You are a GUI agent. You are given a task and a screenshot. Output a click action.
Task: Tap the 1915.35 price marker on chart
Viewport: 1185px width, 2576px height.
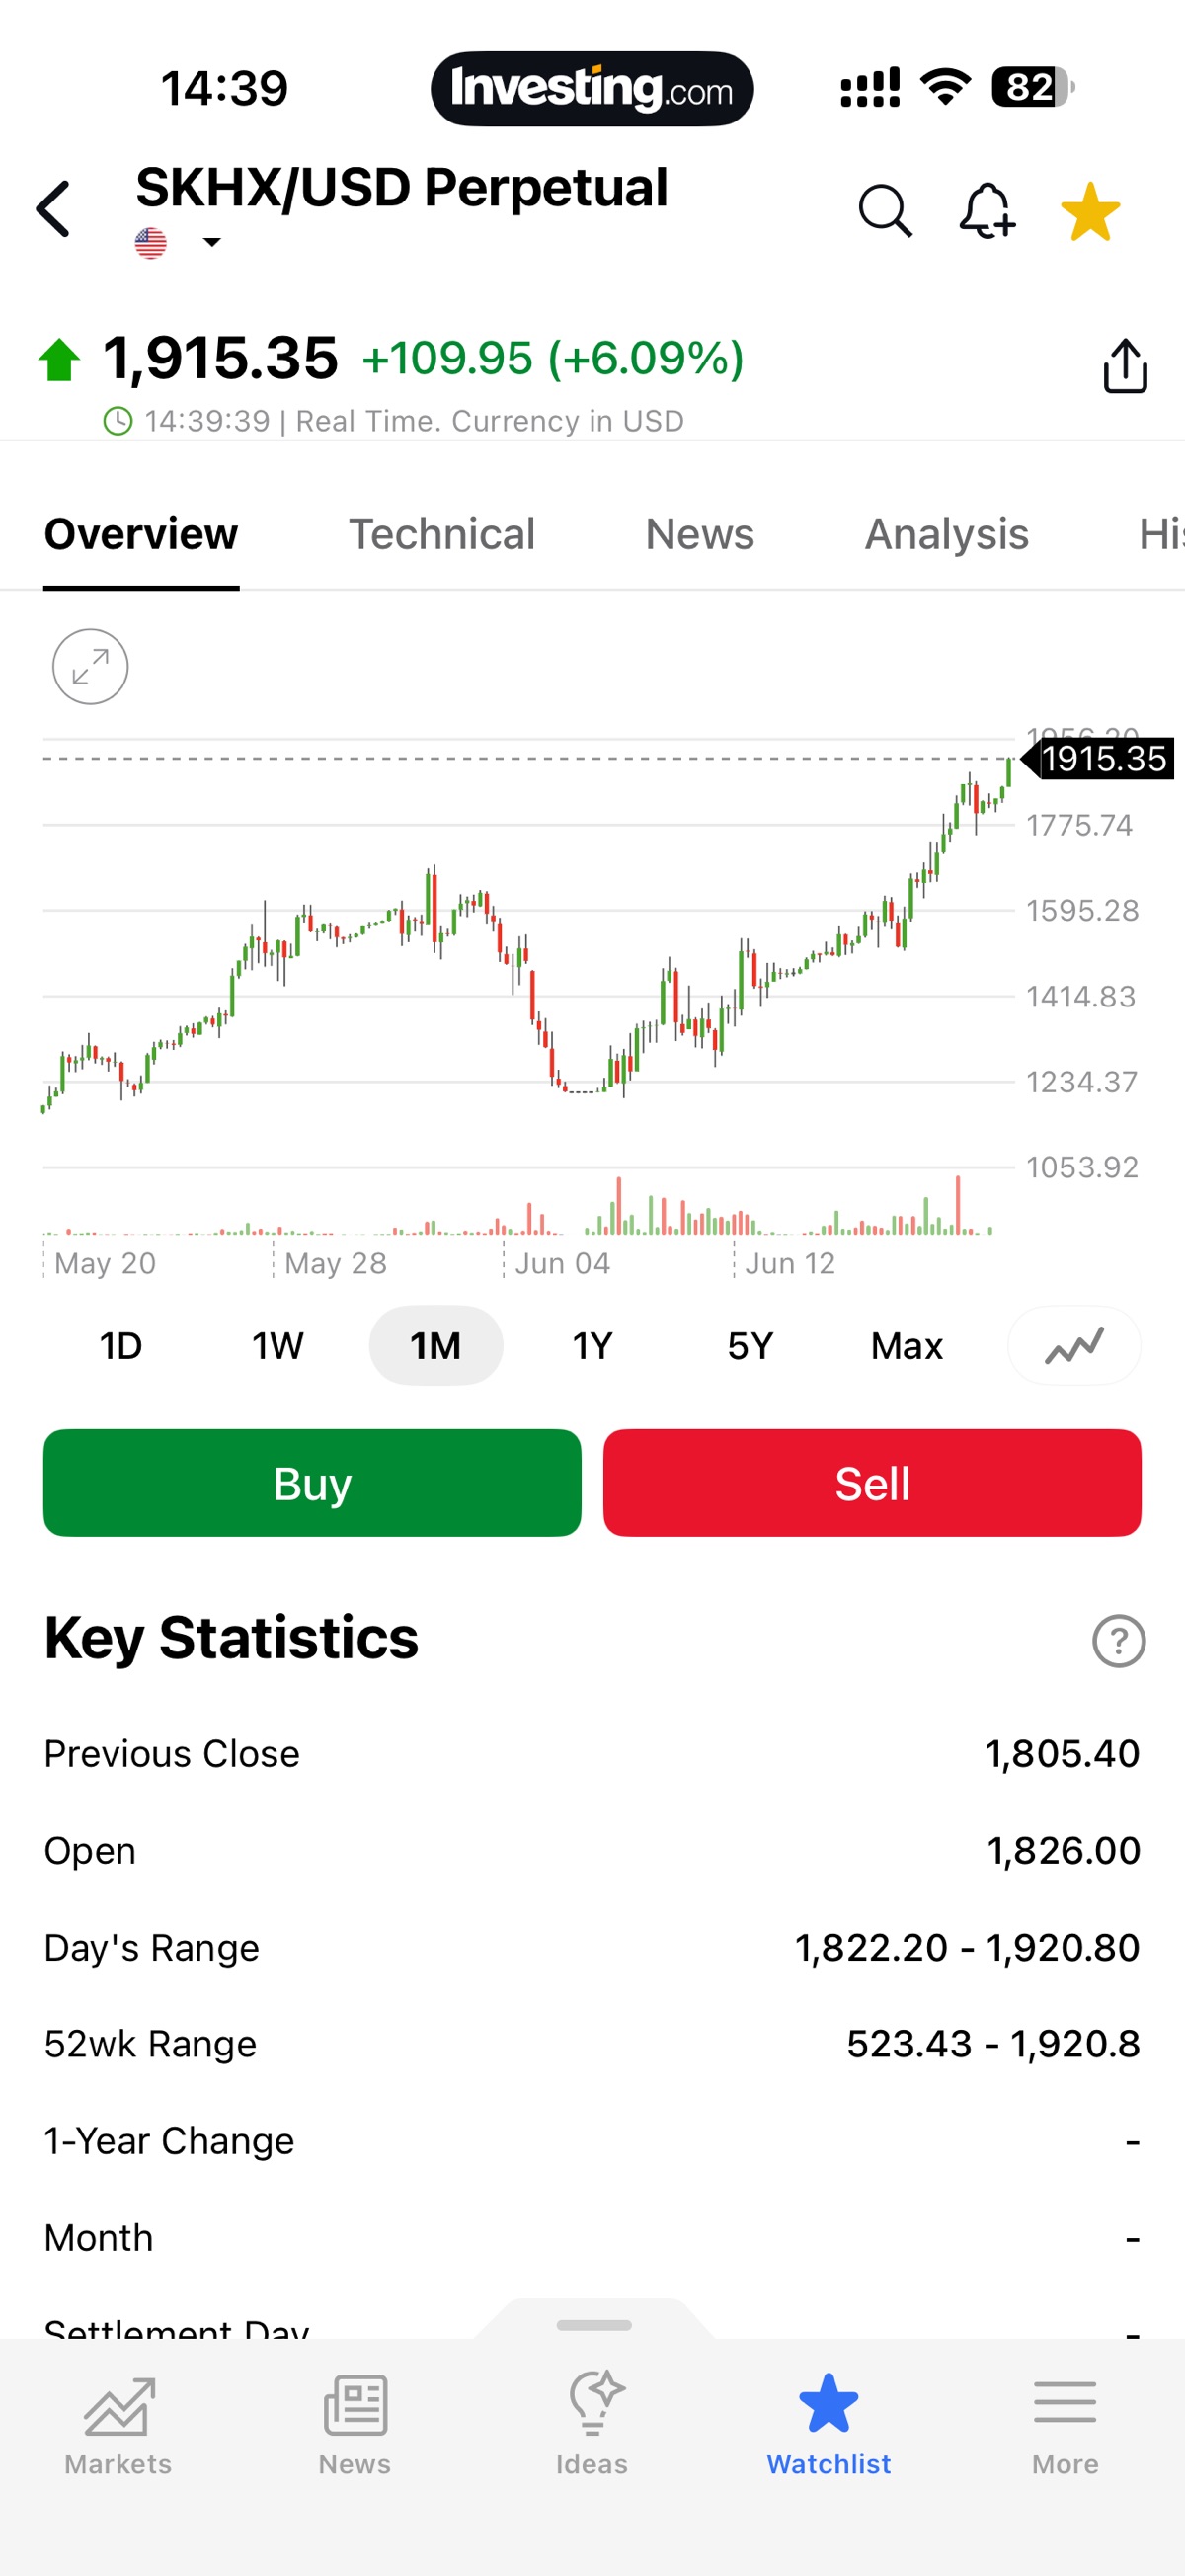[1098, 759]
